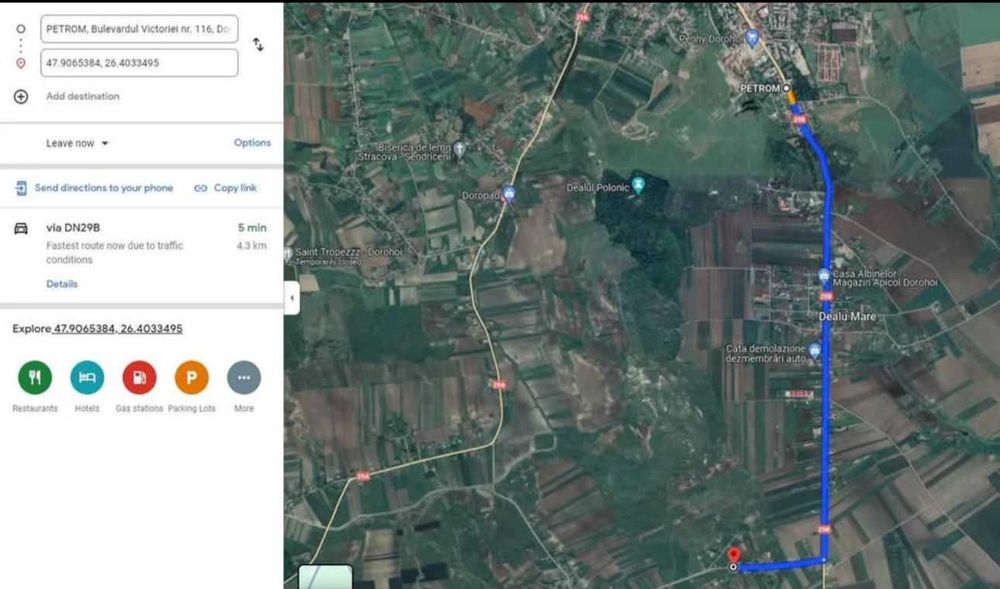Open route Details link
Viewport: 1000px width, 589px height.
pyautogui.click(x=62, y=284)
